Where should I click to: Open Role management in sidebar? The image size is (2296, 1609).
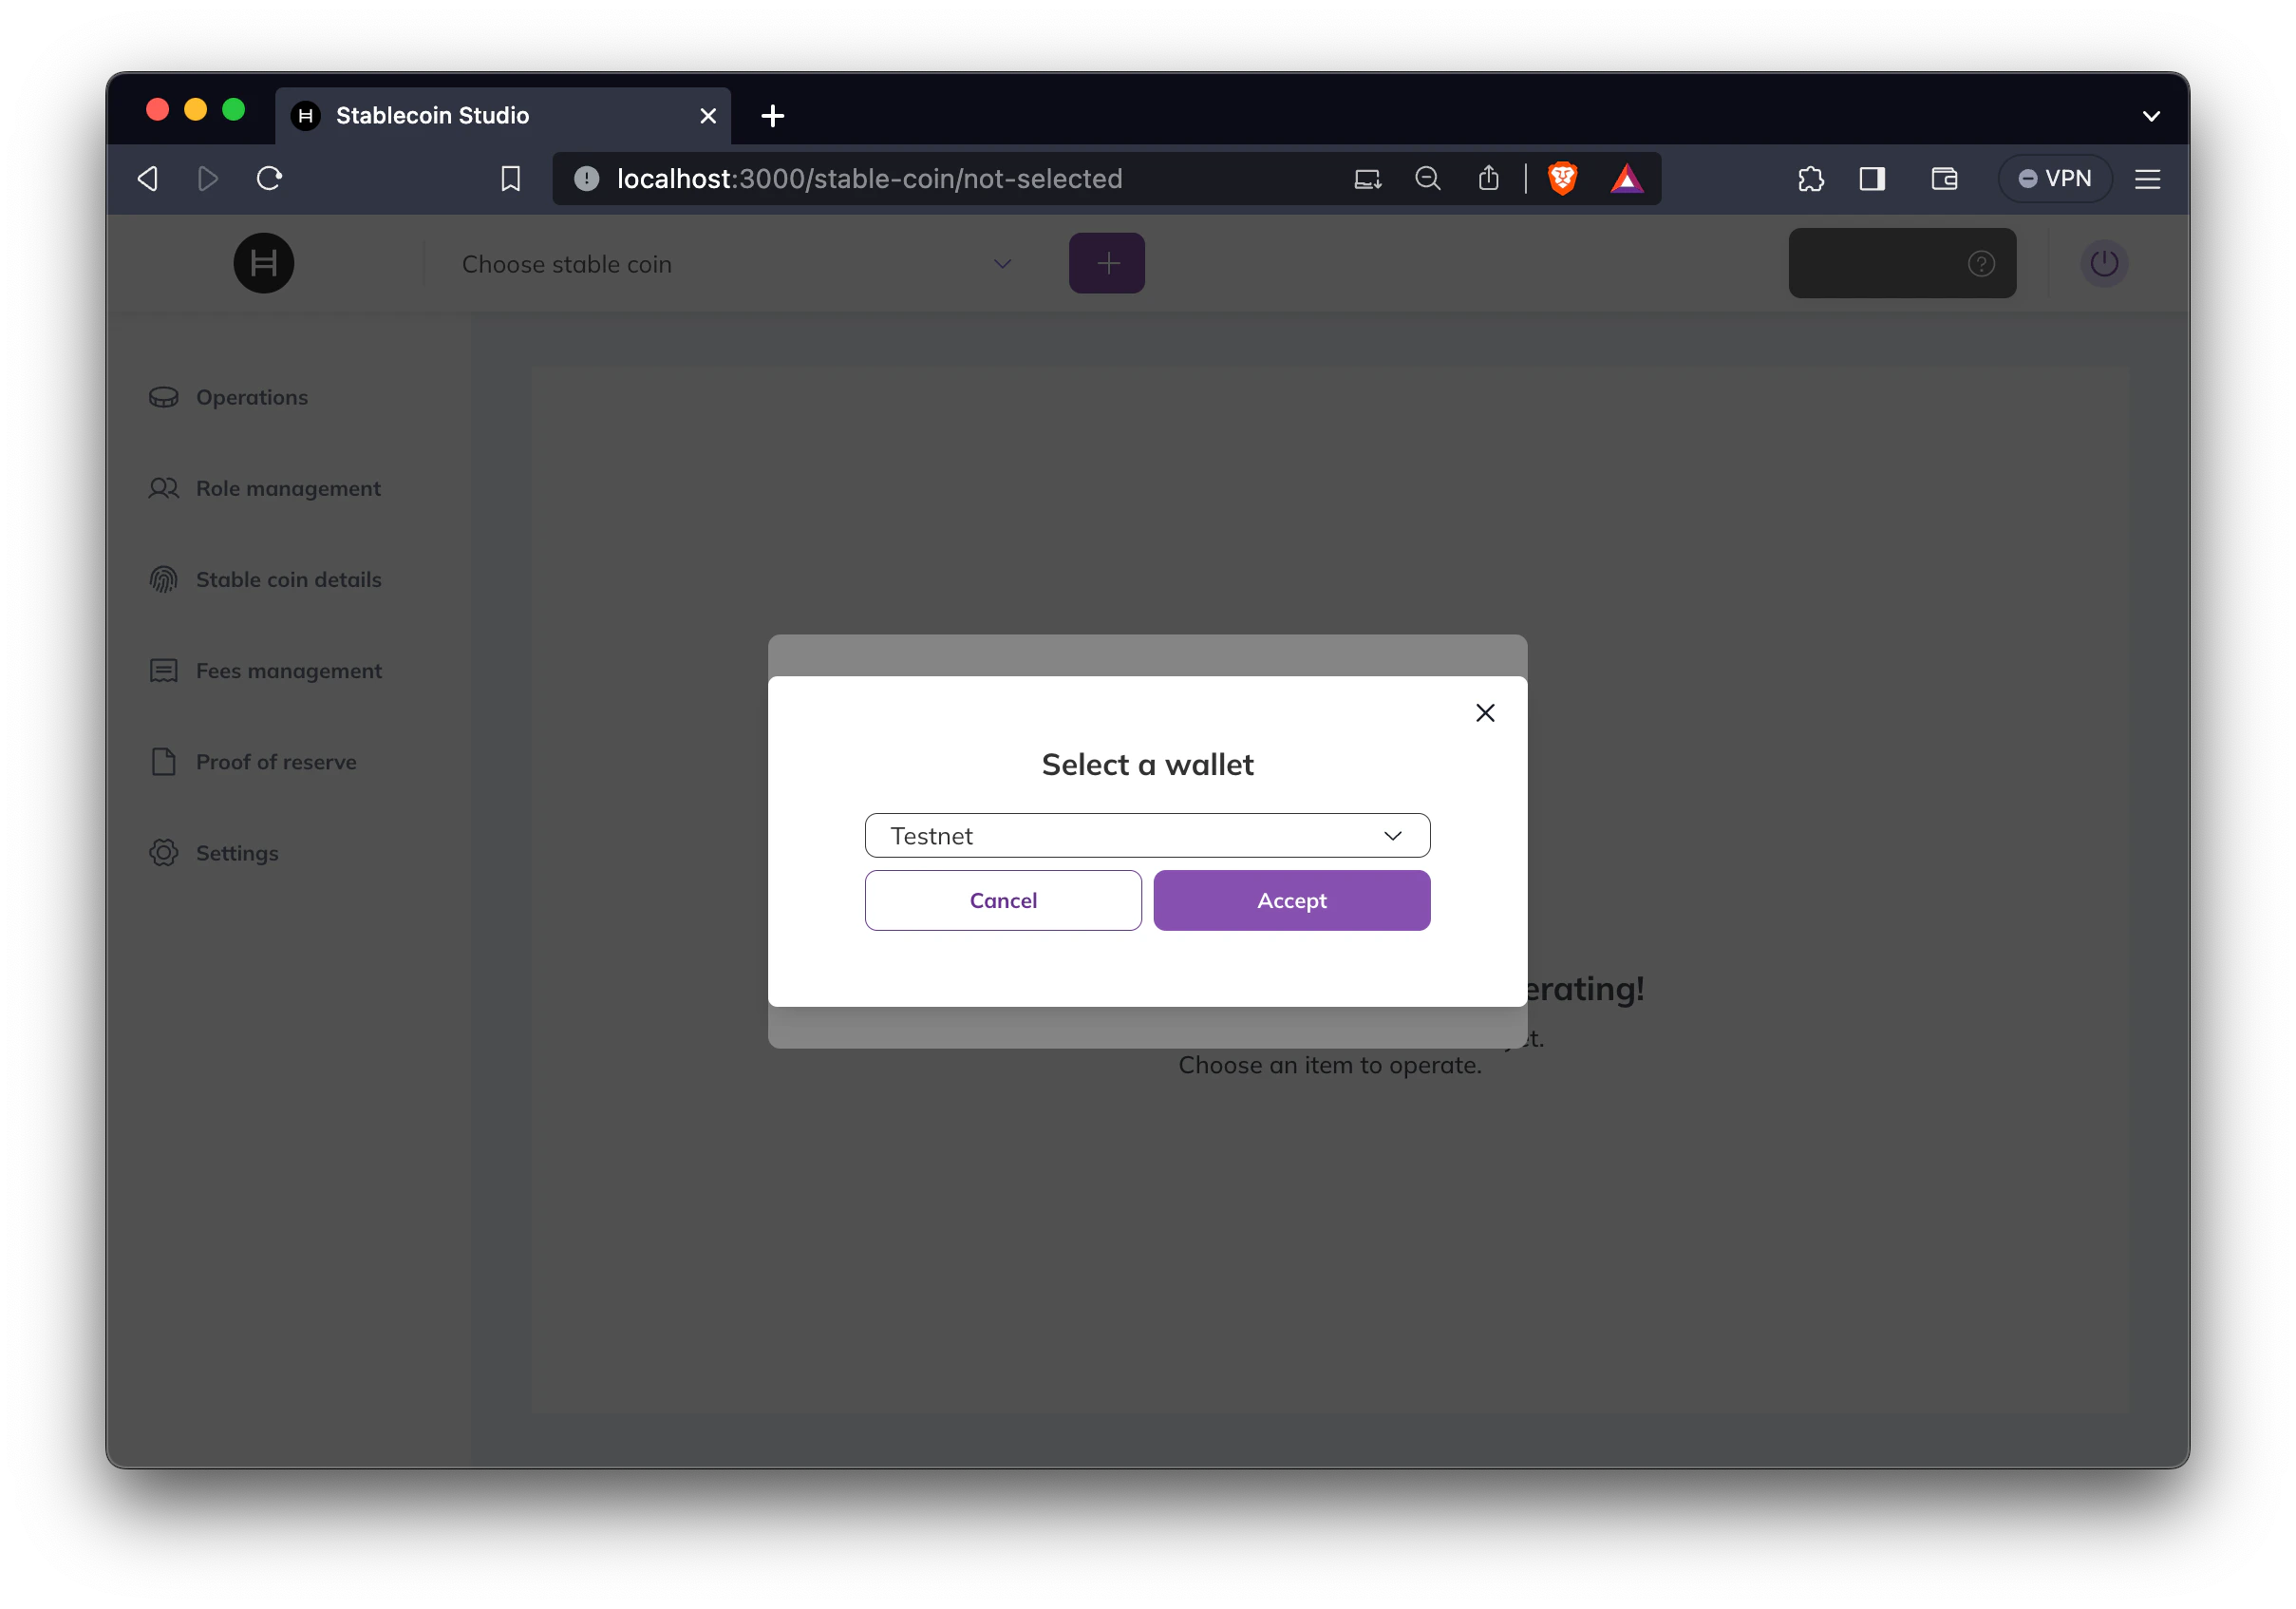pos(288,488)
